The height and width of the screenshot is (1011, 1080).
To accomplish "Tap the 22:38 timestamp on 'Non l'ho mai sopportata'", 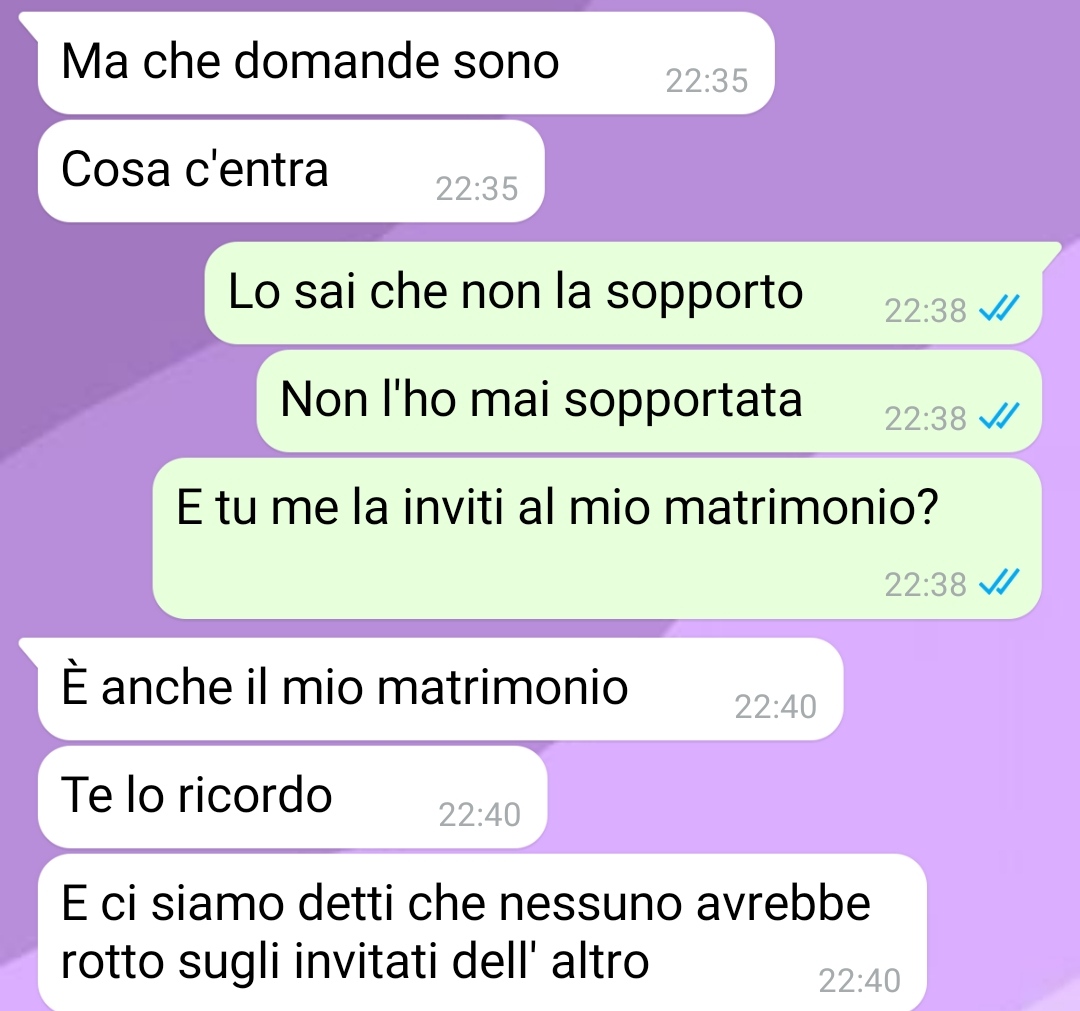I will pos(926,419).
